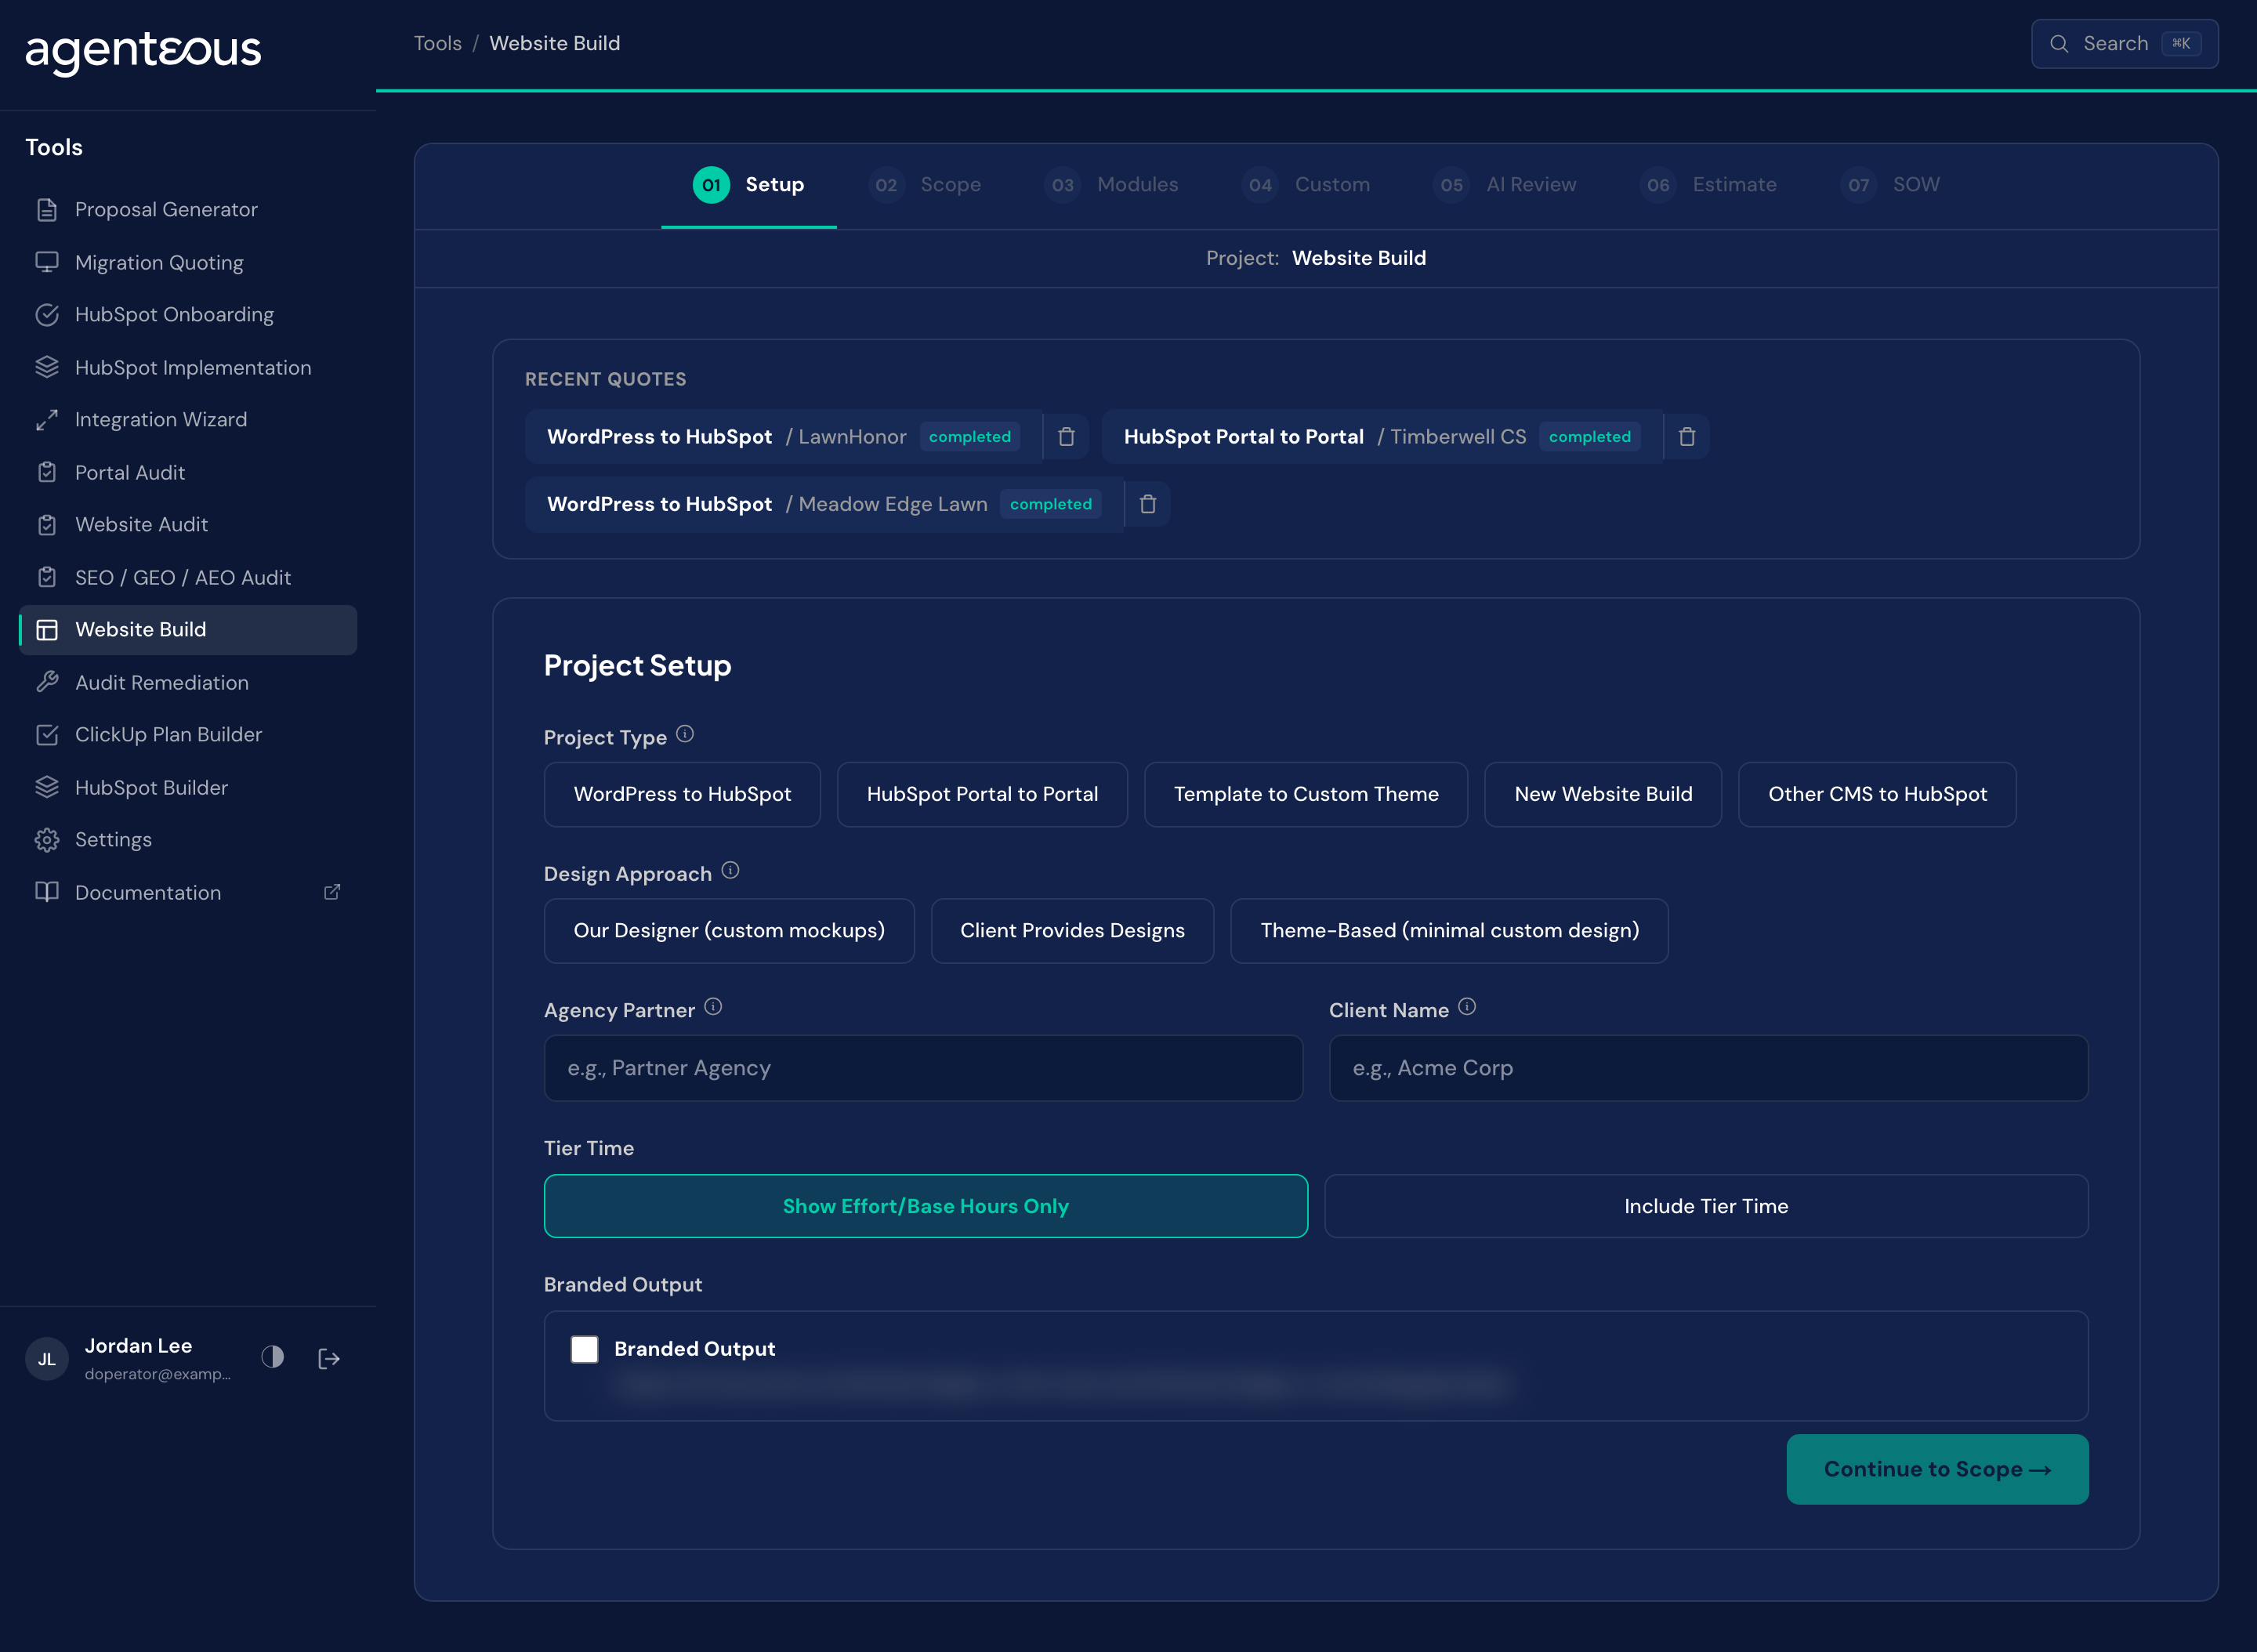Go to Website Audit in sidebar
This screenshot has height=1652, width=2257.
(x=188, y=524)
